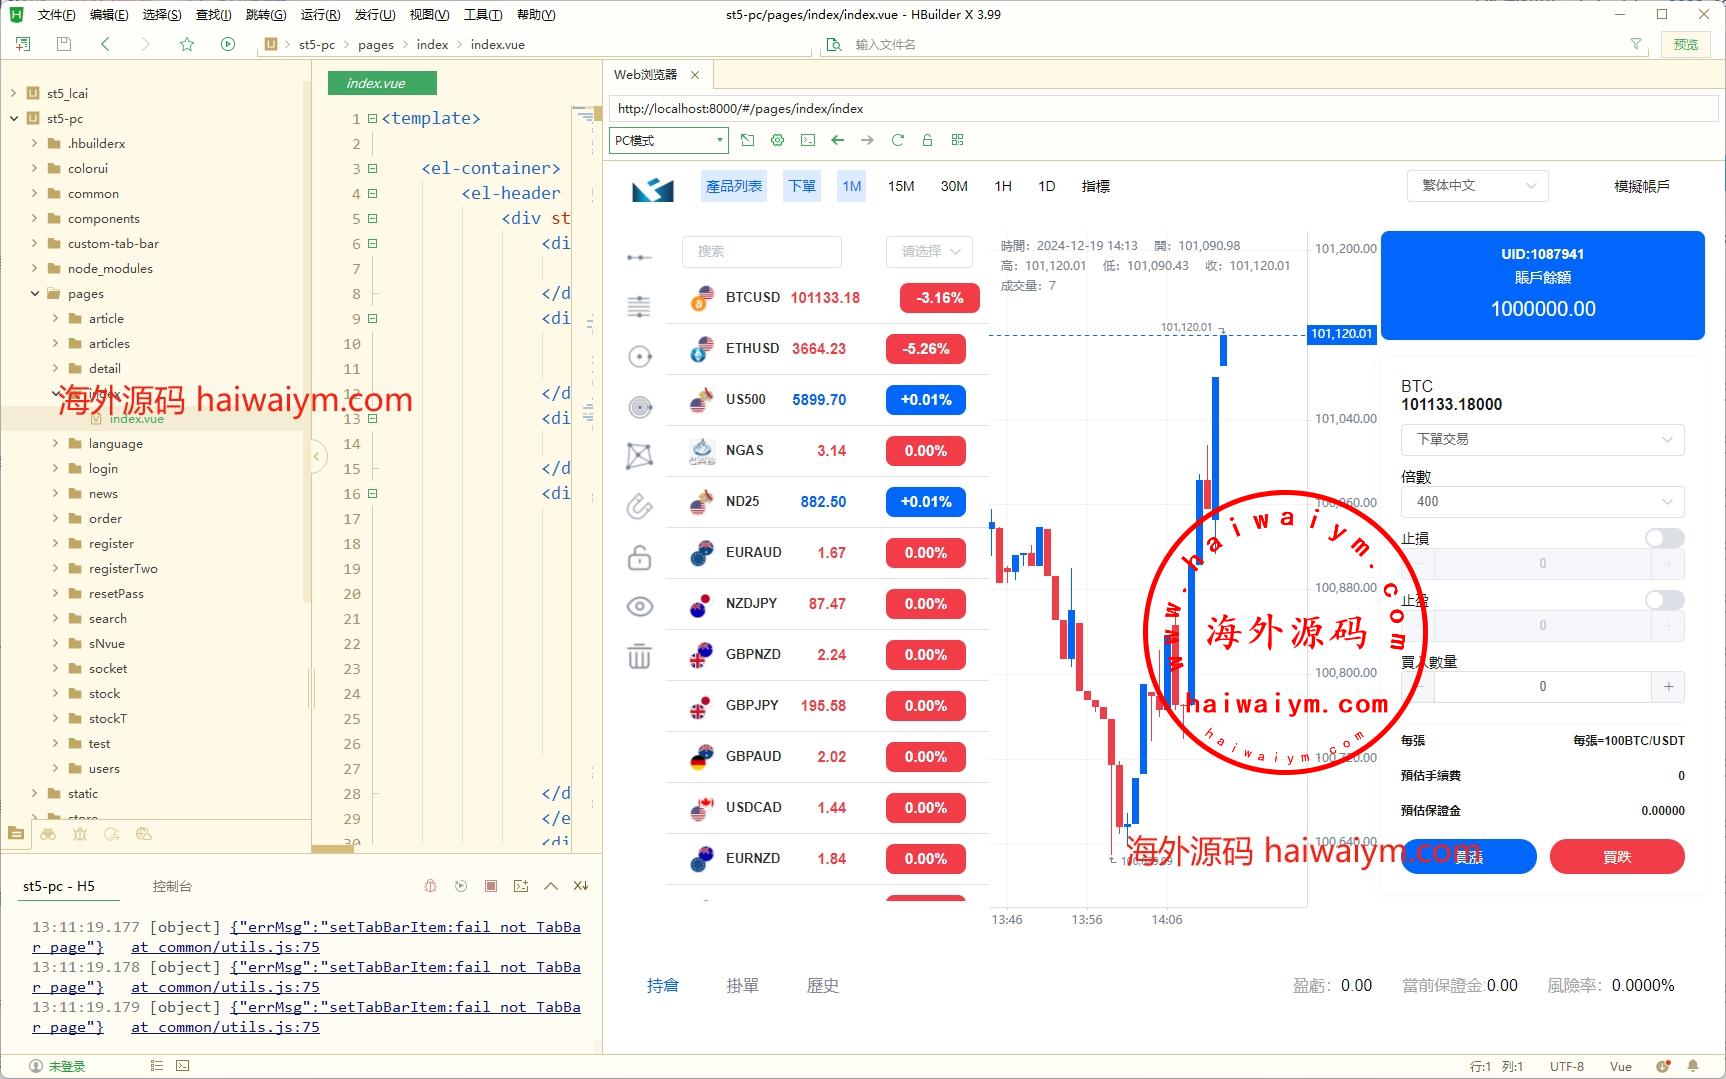Click the 搜索 search input field
This screenshot has height=1079, width=1726.
(761, 251)
